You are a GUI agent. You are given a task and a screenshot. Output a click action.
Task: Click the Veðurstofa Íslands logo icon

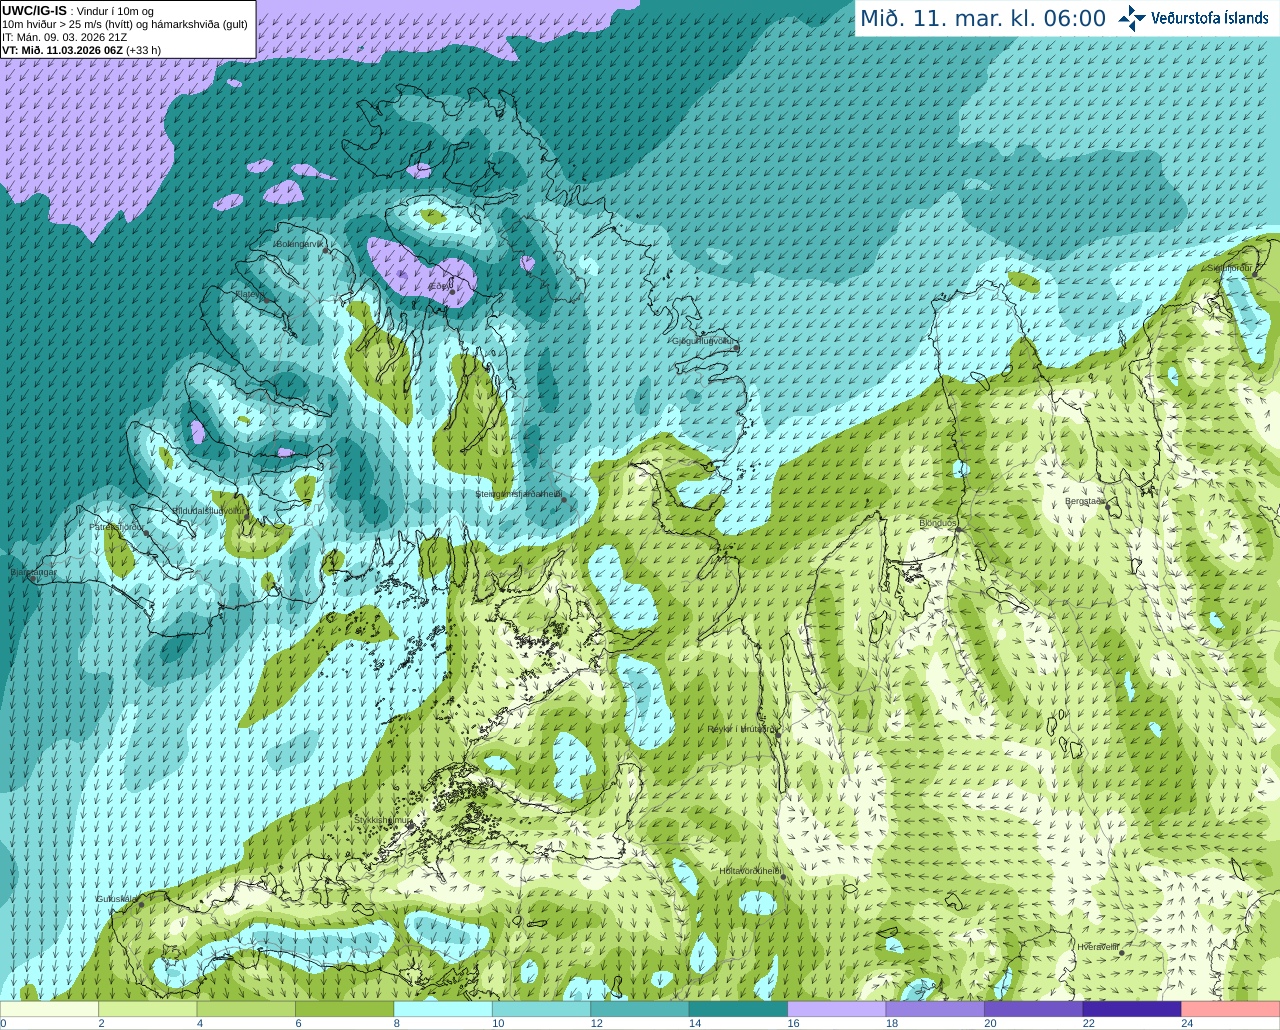click(x=1132, y=18)
